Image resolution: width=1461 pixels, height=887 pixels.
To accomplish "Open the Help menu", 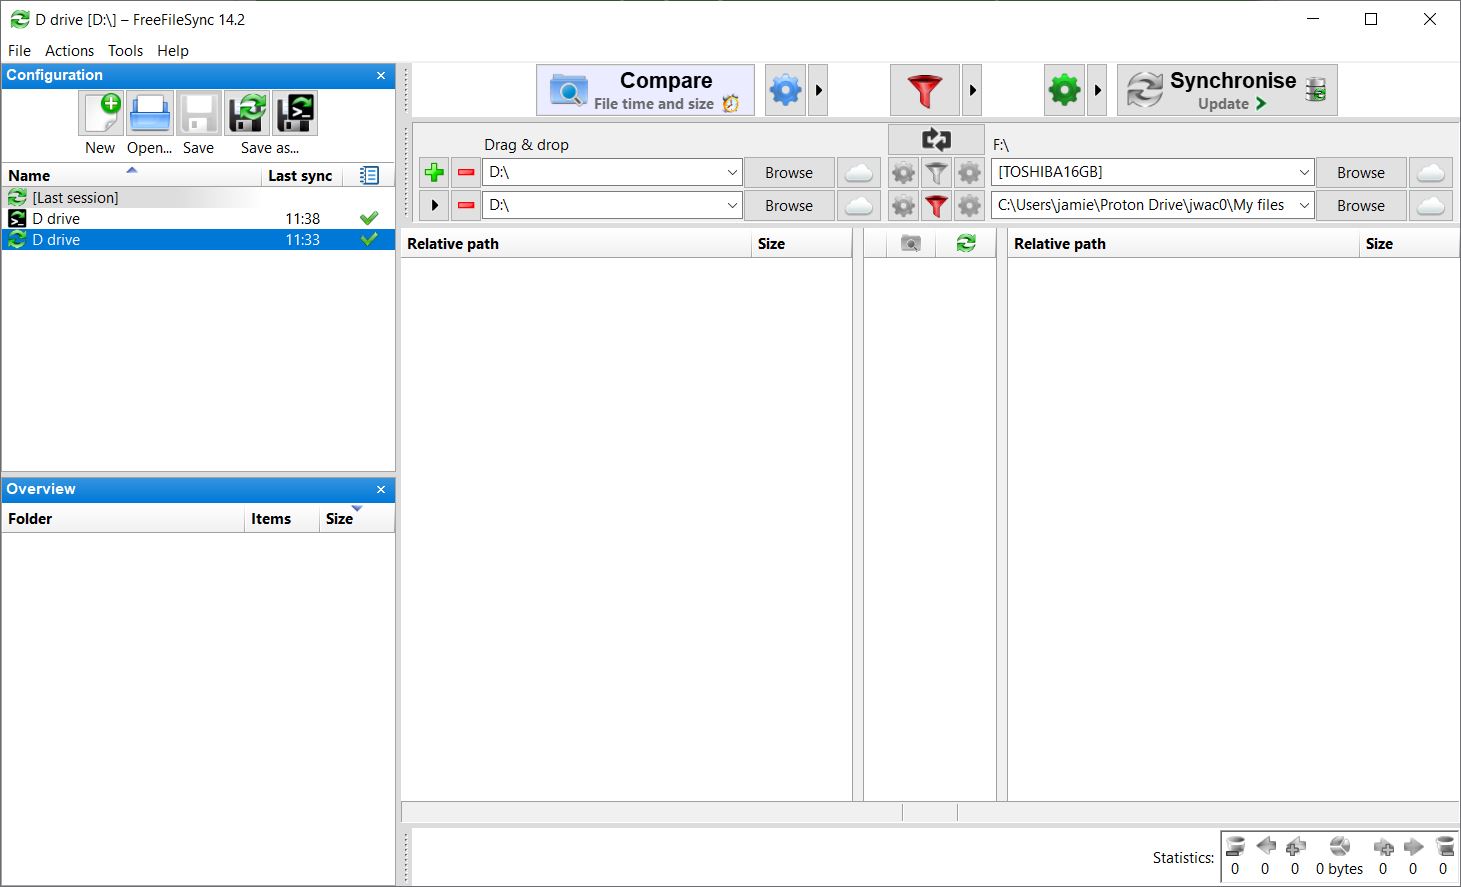I will (172, 51).
